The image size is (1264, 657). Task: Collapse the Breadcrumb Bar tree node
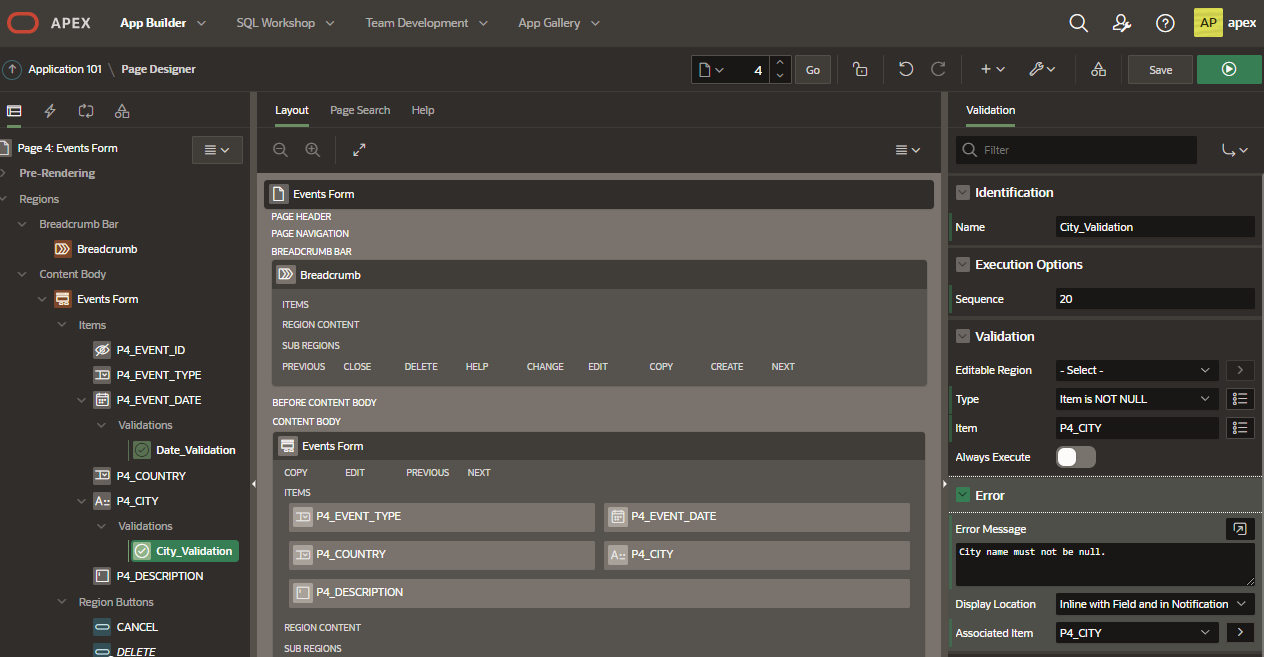pos(24,224)
